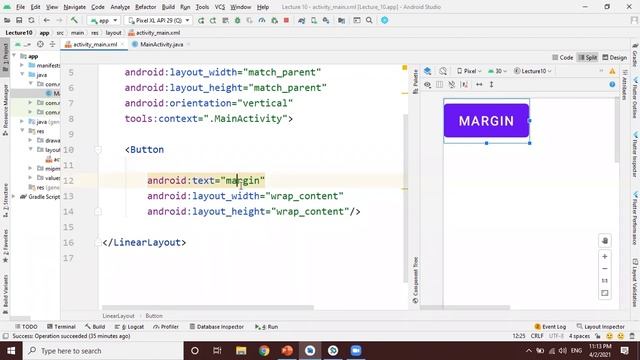Click the Windows Start button
The width and height of the screenshot is (640, 360).
(11, 351)
